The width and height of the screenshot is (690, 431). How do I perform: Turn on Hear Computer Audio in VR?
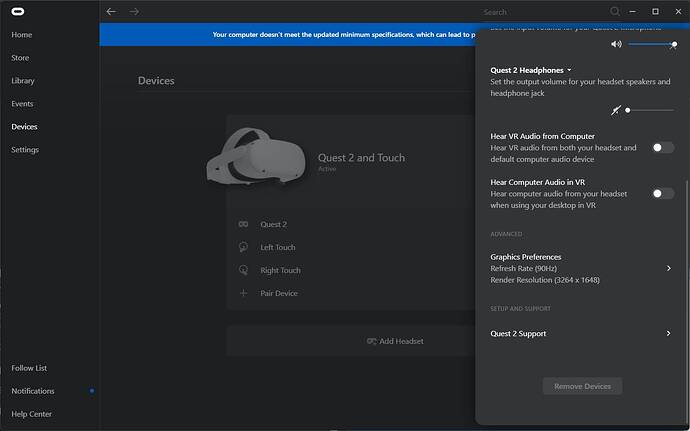(x=662, y=193)
